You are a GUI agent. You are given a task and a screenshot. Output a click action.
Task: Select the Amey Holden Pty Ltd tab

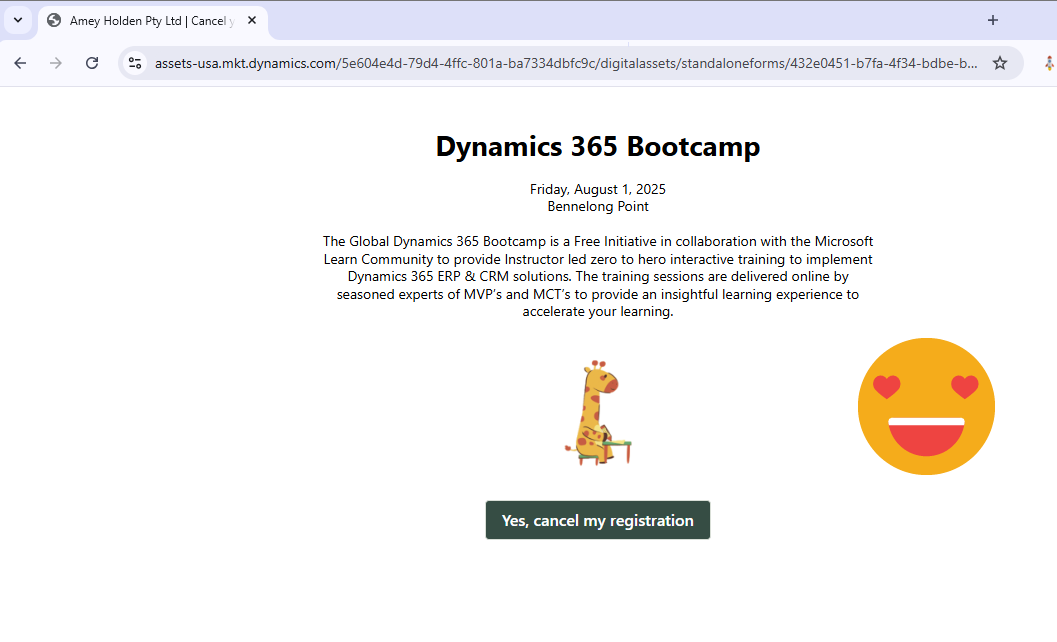click(x=153, y=21)
